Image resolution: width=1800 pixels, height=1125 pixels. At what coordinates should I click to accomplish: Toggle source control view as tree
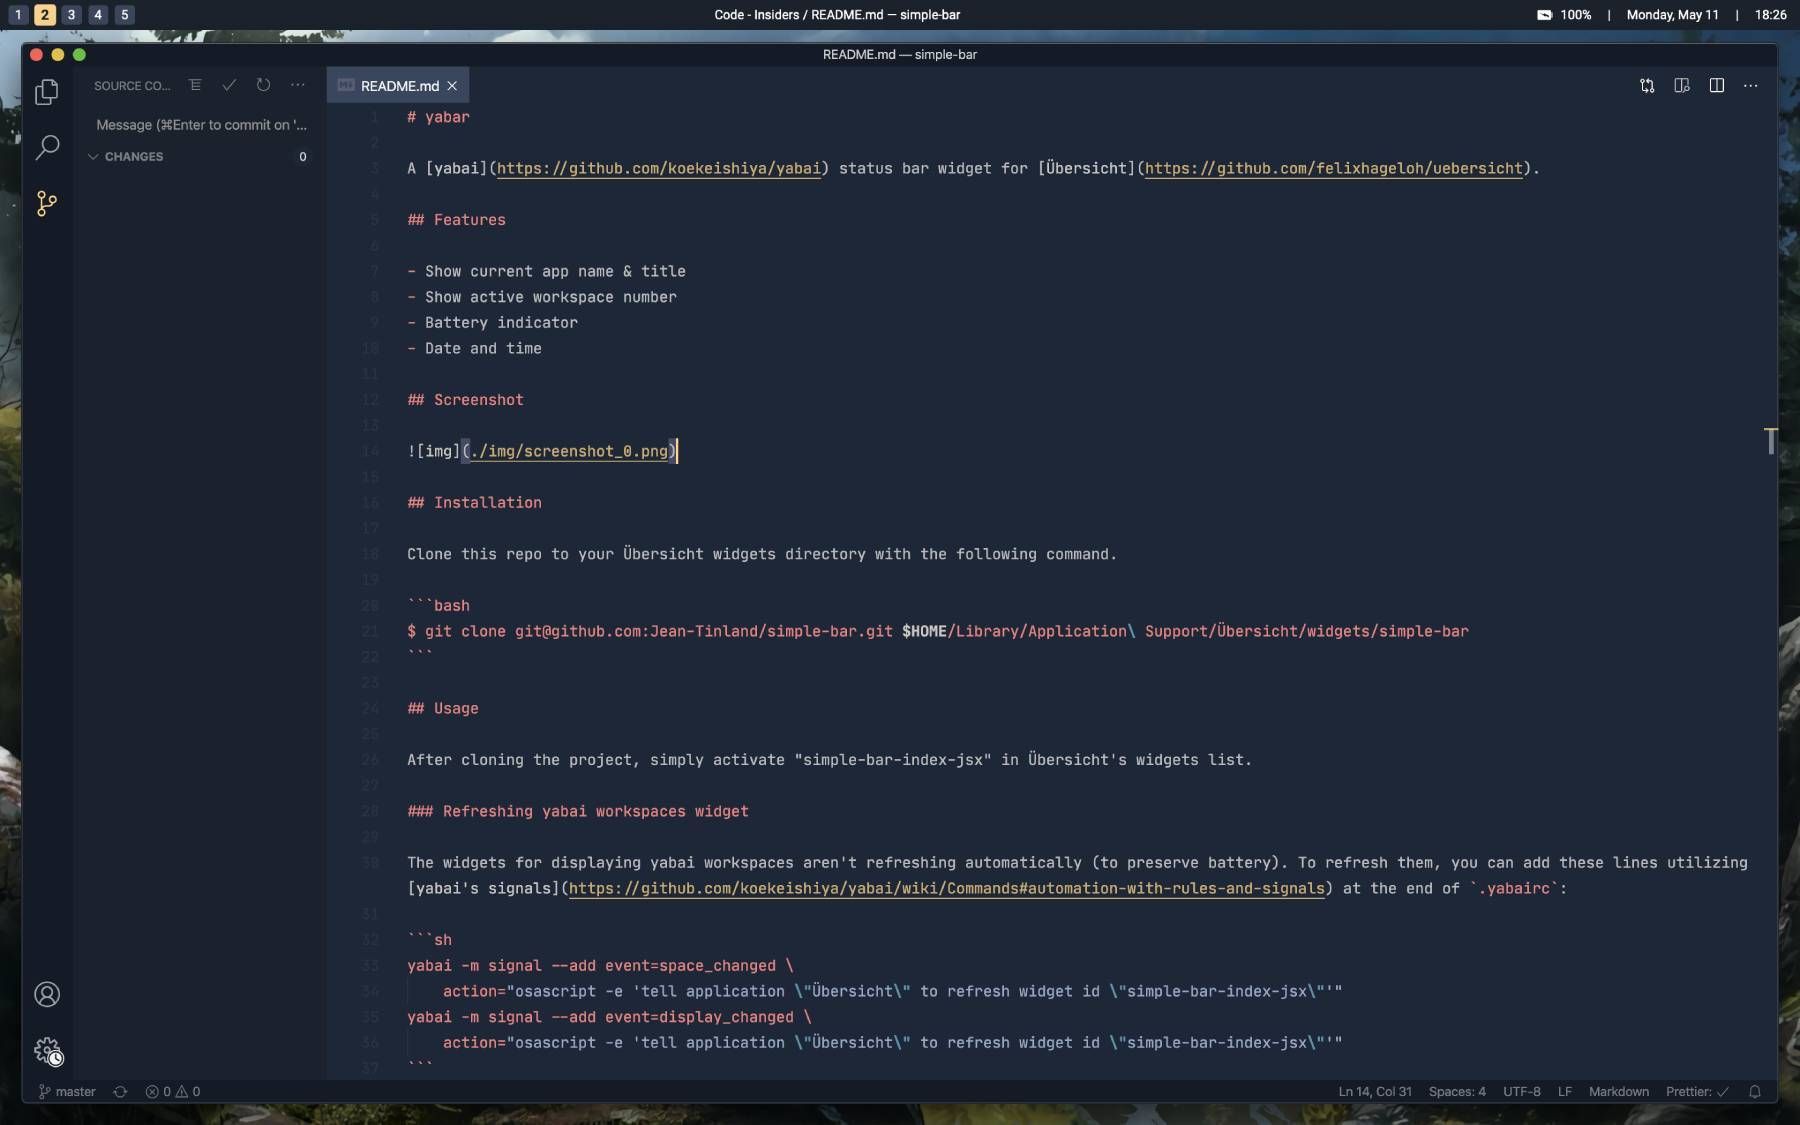[x=195, y=86]
